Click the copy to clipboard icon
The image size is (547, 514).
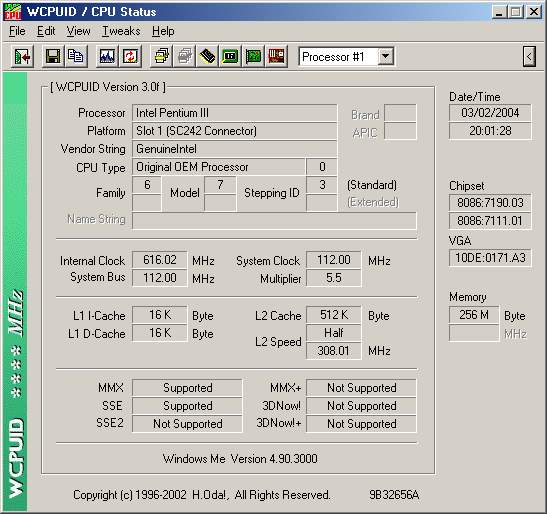(75, 56)
